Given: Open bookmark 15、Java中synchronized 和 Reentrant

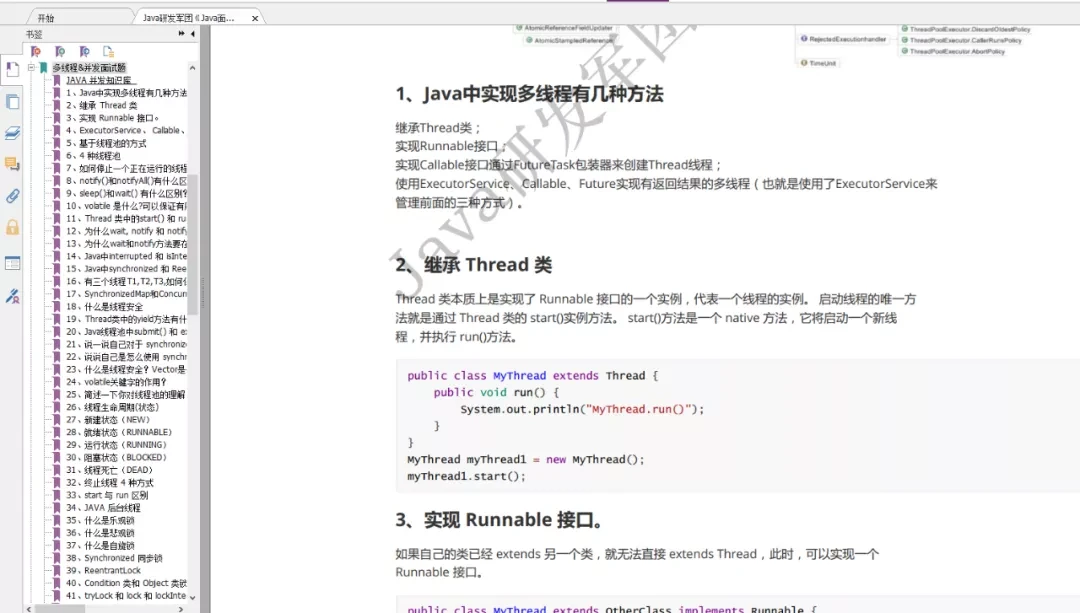Looking at the screenshot, I should (126, 269).
